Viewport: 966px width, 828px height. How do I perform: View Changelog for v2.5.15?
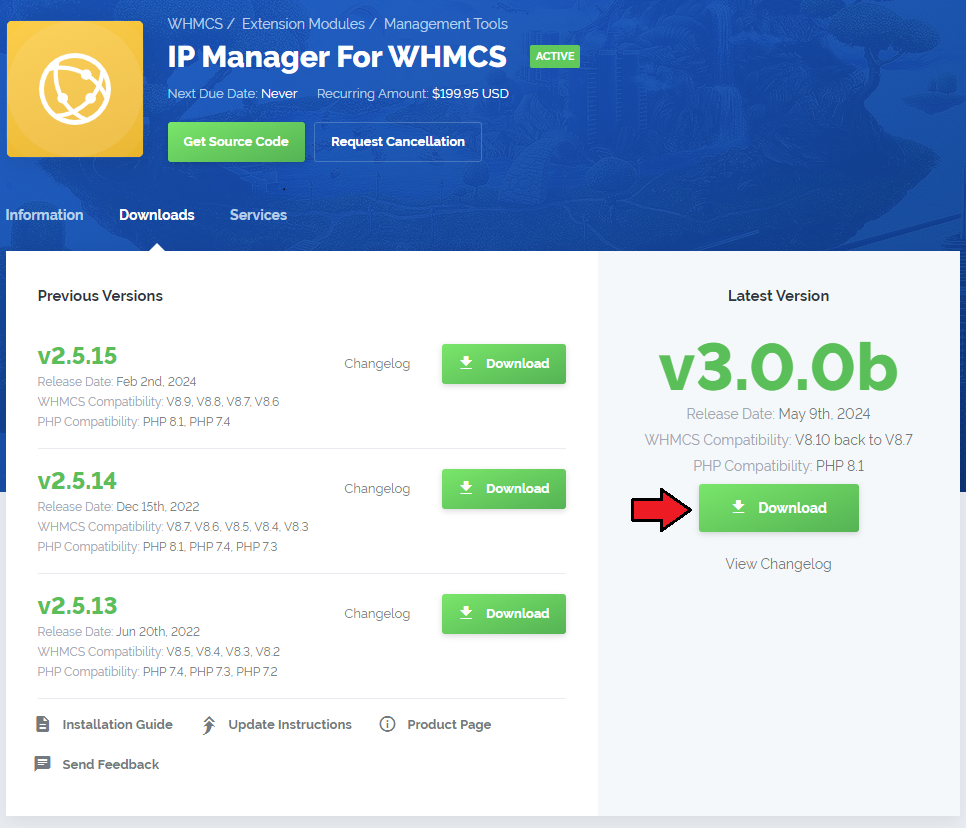click(x=377, y=364)
